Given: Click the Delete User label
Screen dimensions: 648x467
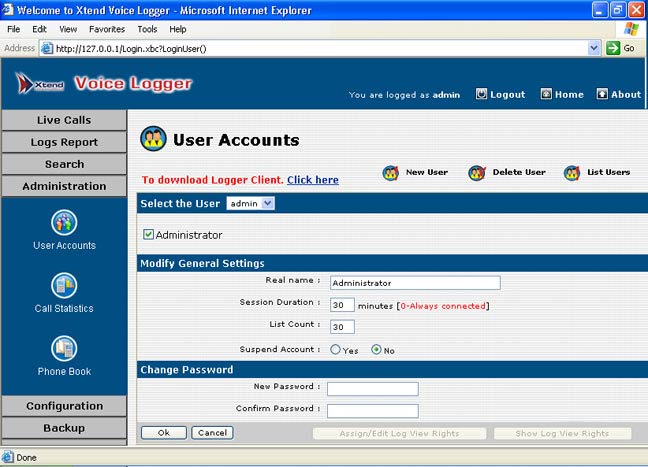Looking at the screenshot, I should coord(519,172).
